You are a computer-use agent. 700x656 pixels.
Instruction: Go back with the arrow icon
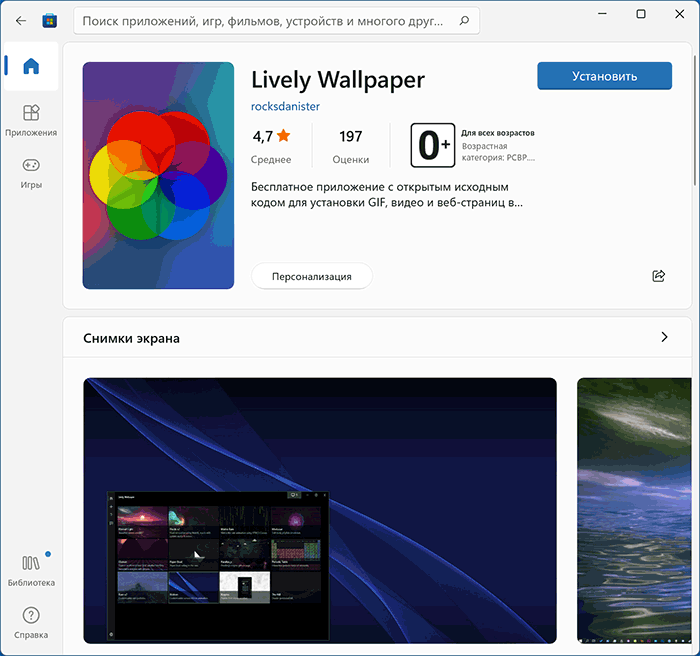[x=21, y=21]
